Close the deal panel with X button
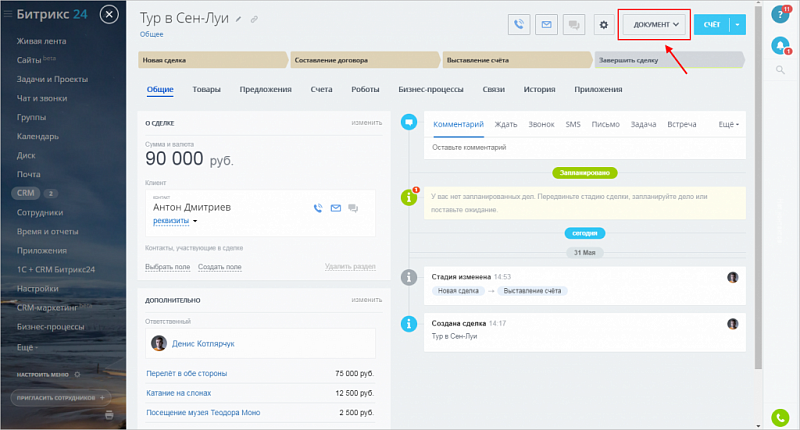800x430 pixels. coord(110,15)
